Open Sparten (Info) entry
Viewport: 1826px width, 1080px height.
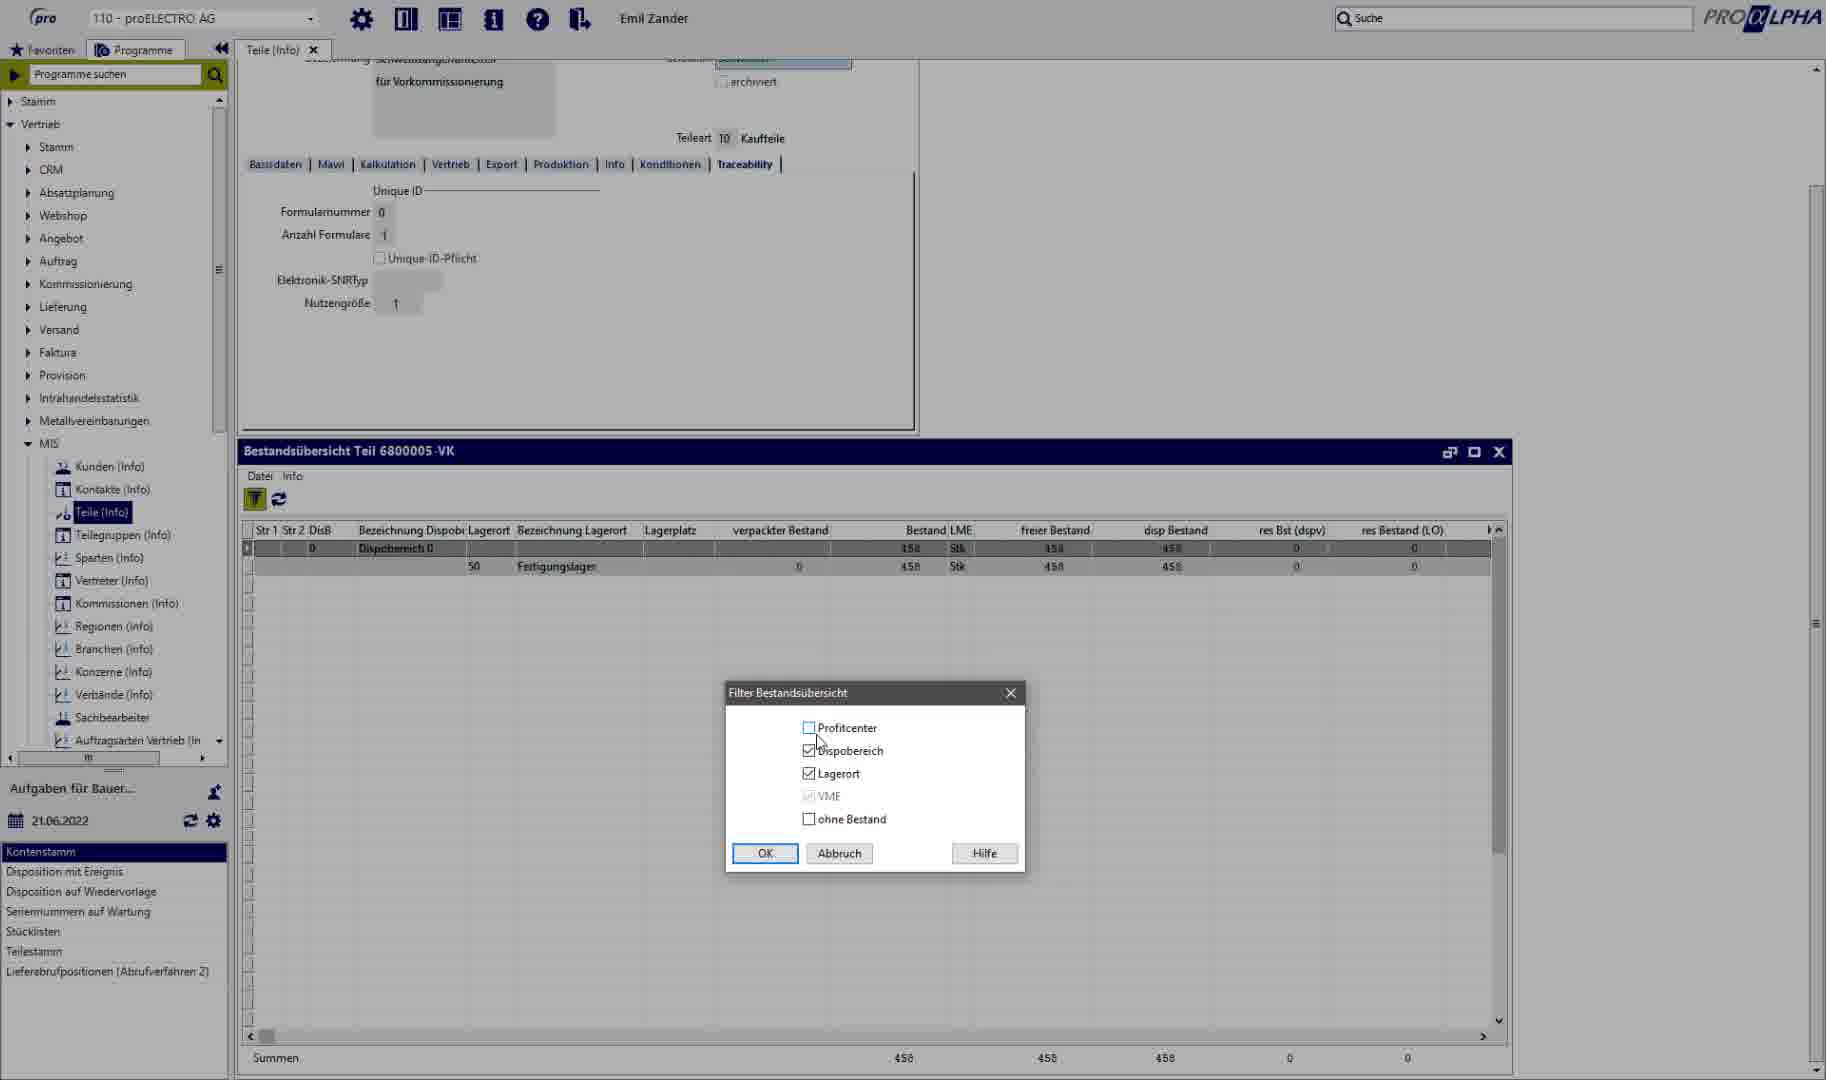109,558
